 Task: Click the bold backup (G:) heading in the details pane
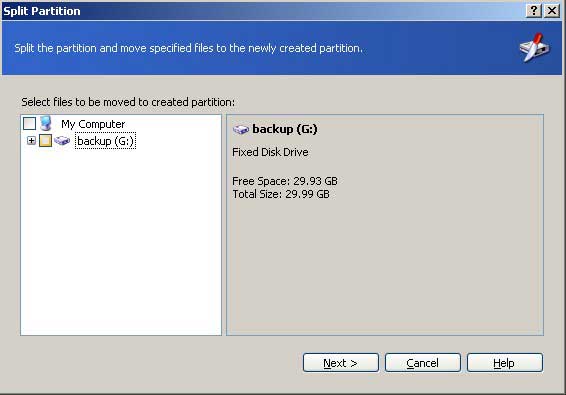pyautogui.click(x=285, y=129)
